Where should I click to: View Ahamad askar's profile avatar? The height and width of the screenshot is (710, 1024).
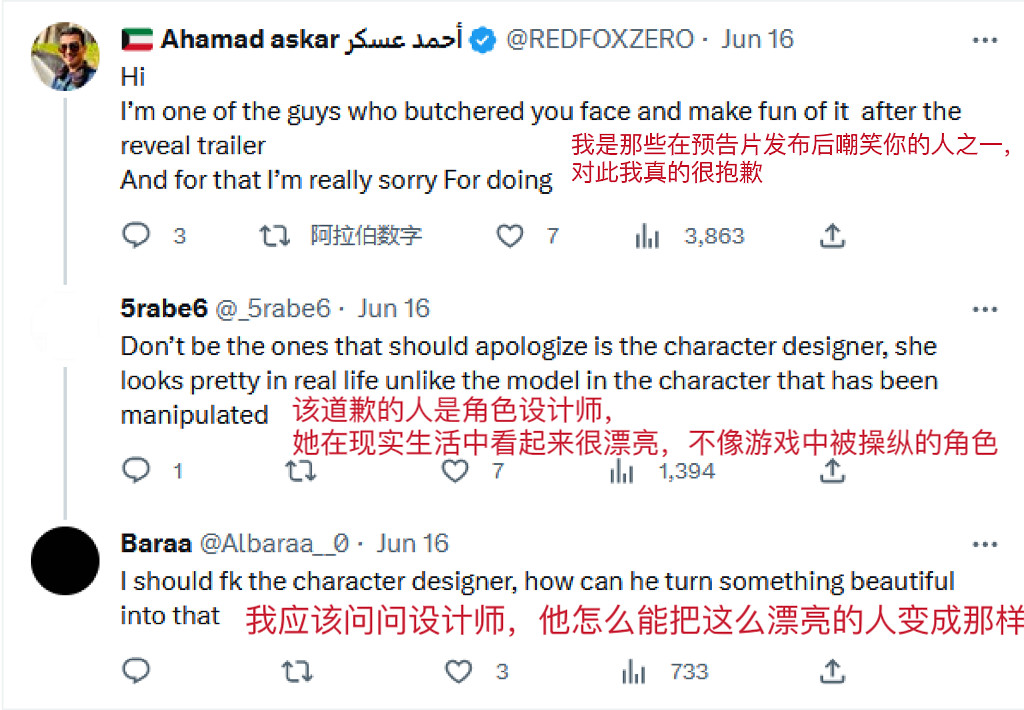pyautogui.click(x=64, y=54)
